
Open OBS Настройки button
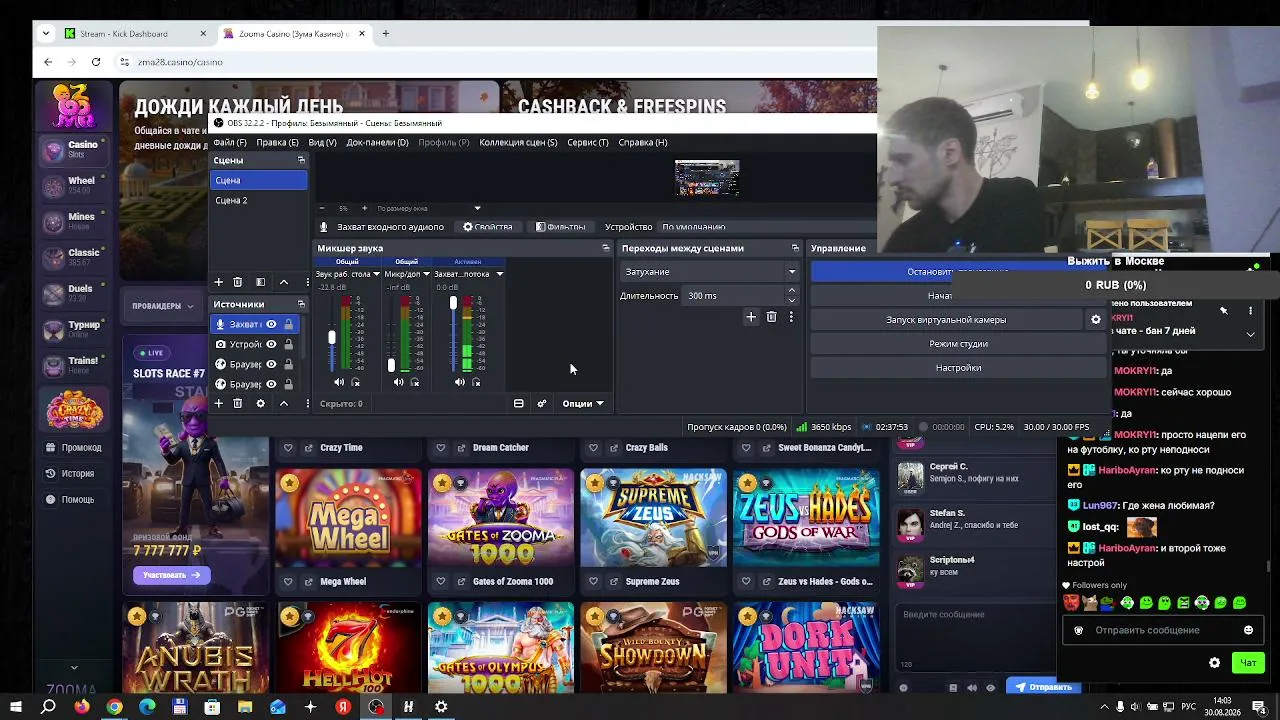(958, 368)
